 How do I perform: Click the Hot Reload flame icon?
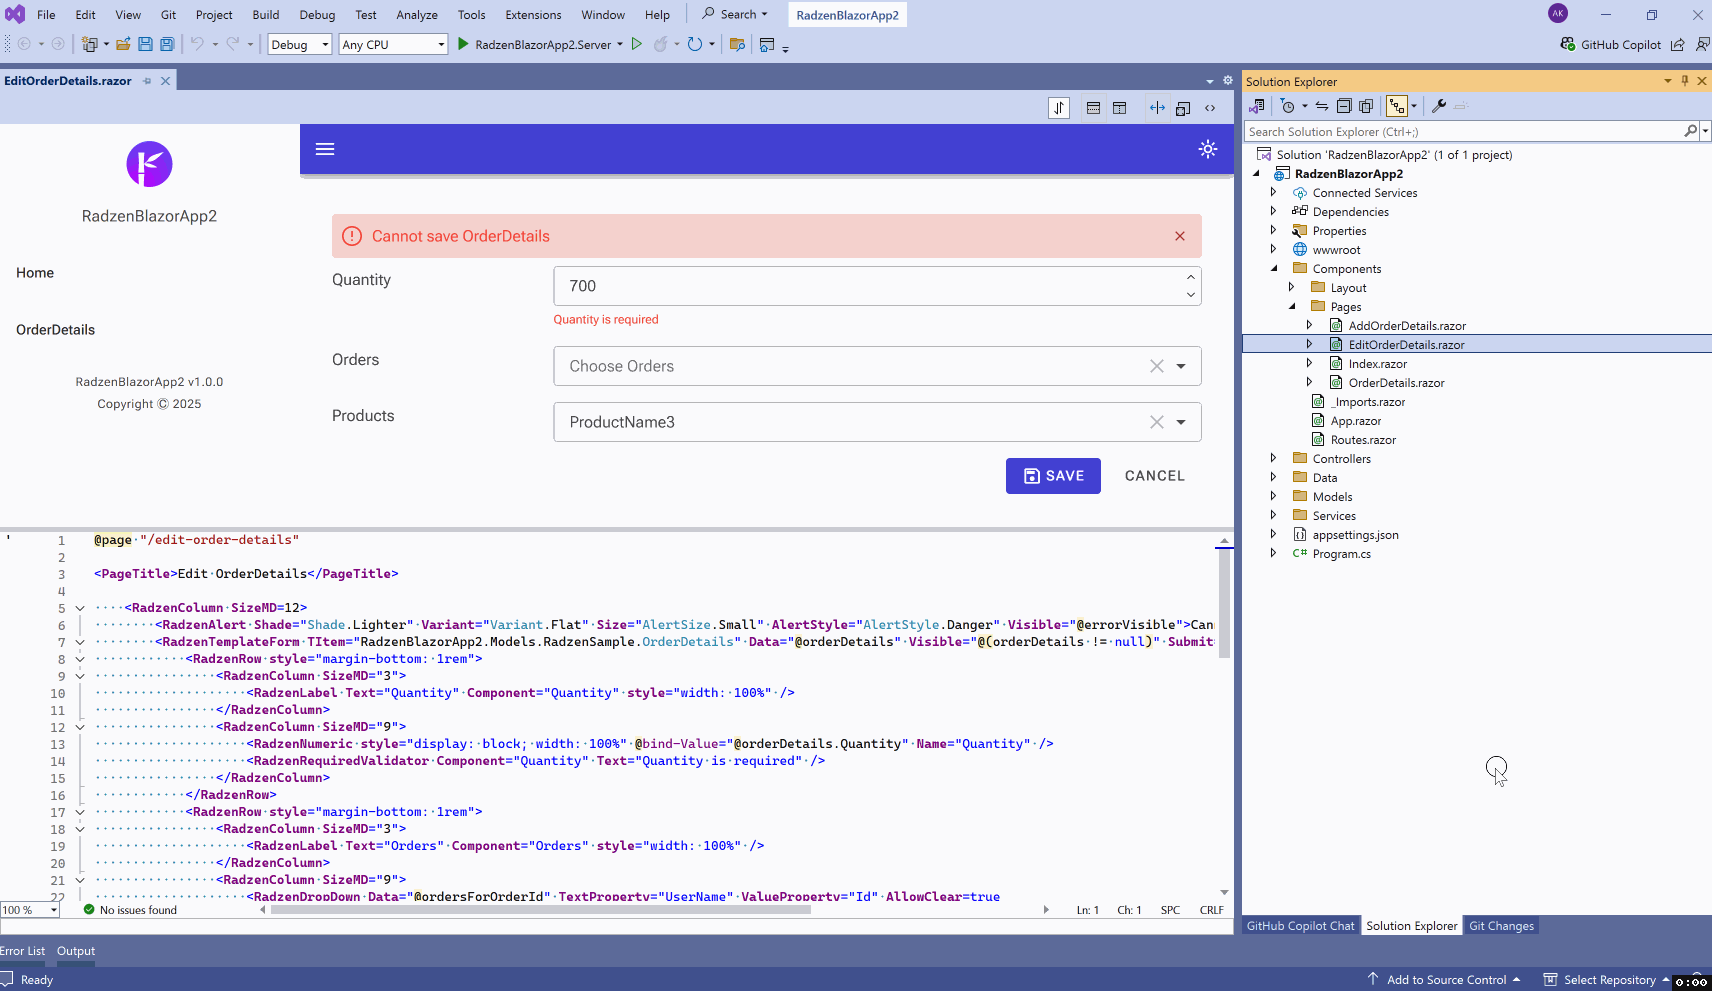tap(660, 44)
